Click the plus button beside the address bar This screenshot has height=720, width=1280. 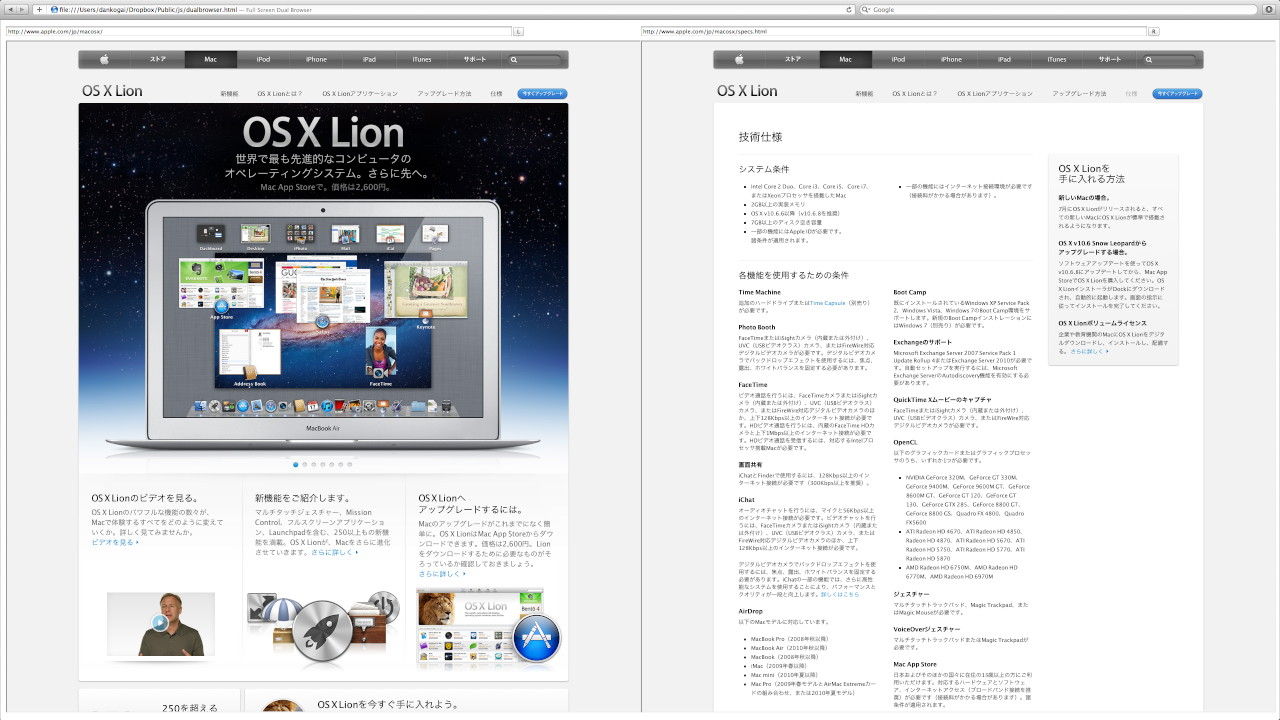tap(38, 9)
